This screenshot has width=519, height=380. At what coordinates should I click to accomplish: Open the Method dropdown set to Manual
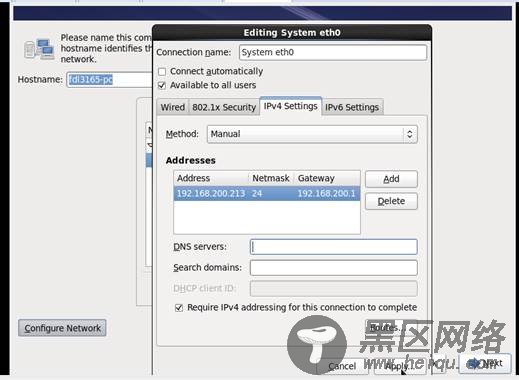[x=312, y=134]
